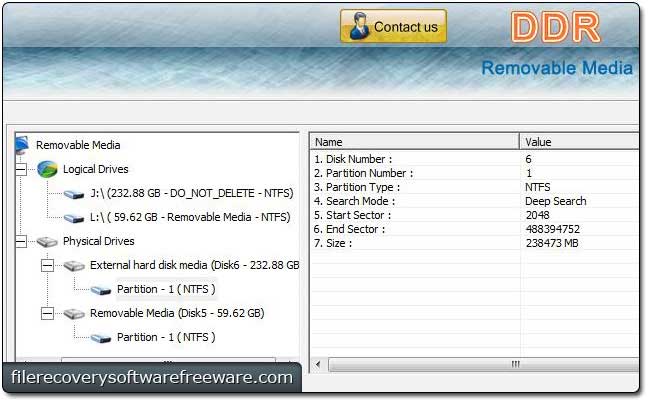Collapse Removable Media Disk5 node
650x400 pixels.
48,313
